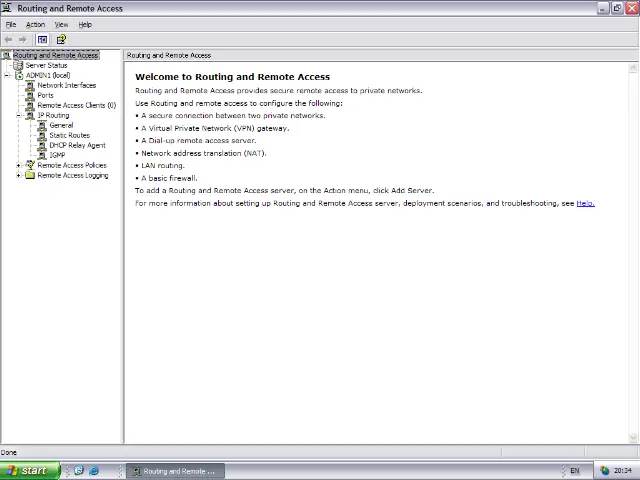Screen dimensions: 640x480
Task: Minimize the Routing and Remote Access window
Action: point(603,8)
